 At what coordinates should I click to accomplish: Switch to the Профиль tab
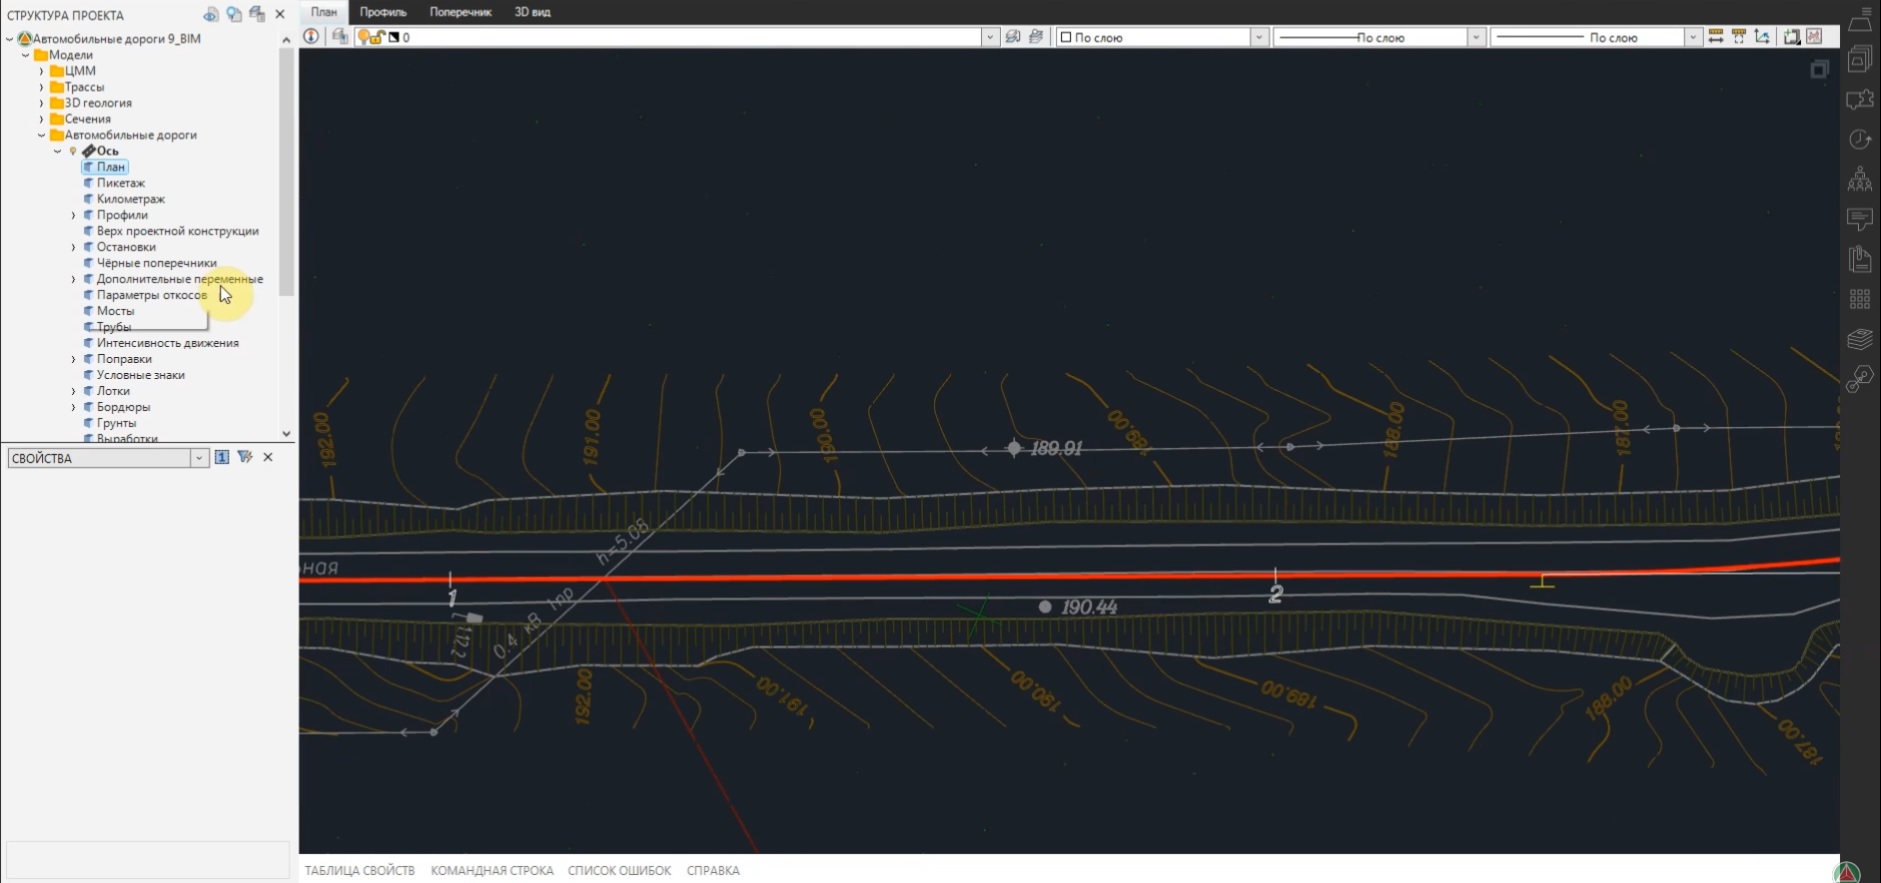click(x=383, y=12)
